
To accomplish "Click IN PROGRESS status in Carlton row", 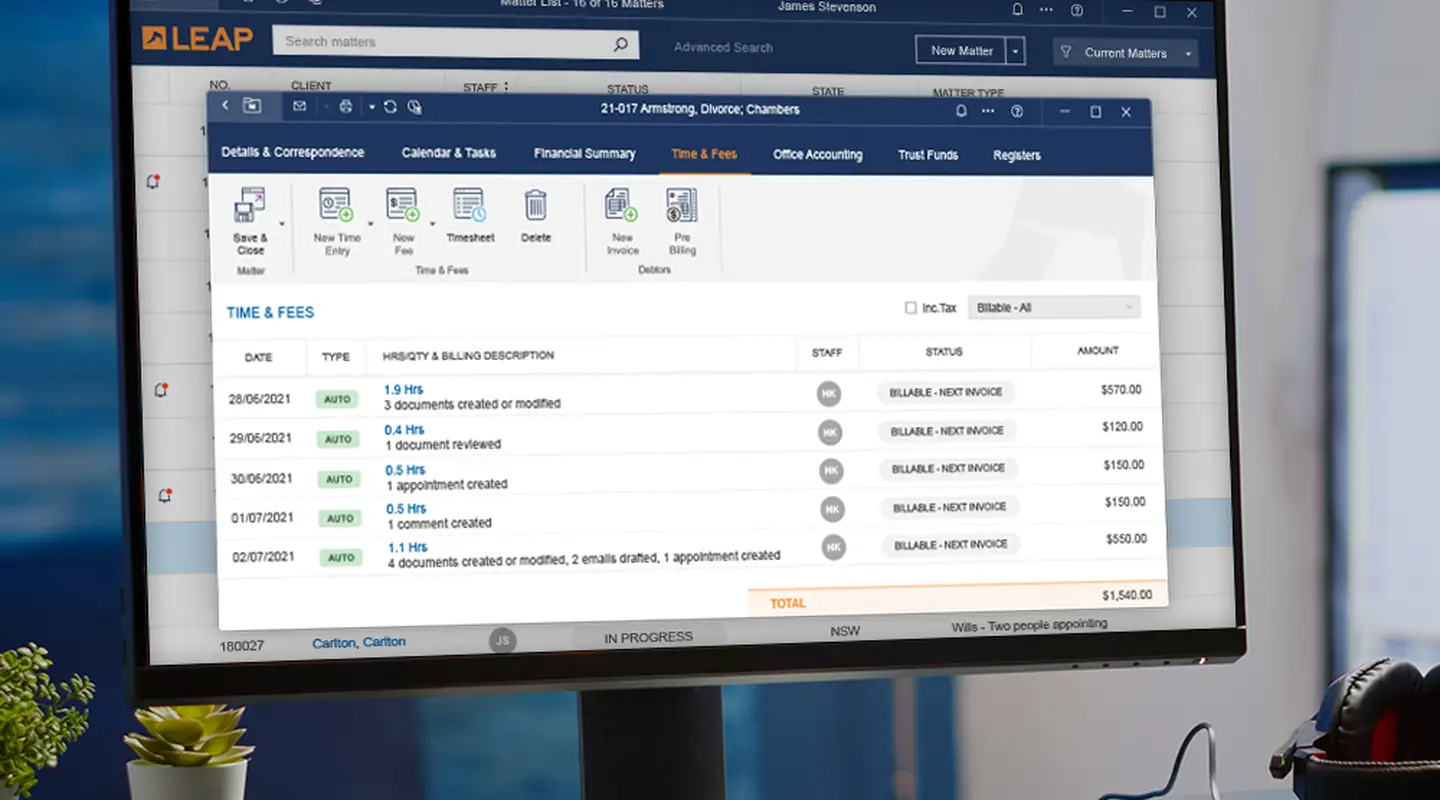I will pyautogui.click(x=648, y=637).
